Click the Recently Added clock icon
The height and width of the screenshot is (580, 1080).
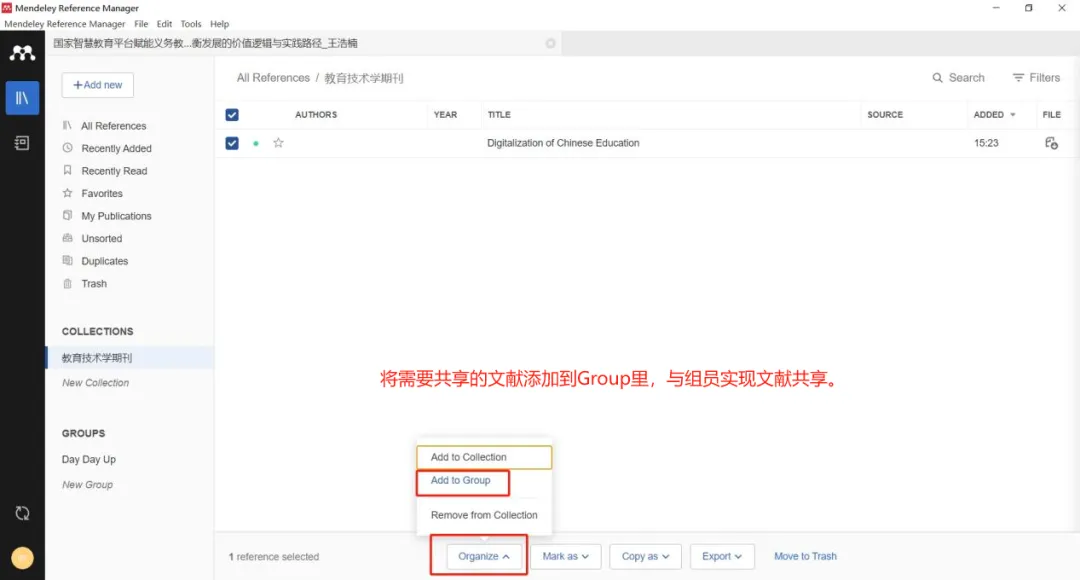68,148
